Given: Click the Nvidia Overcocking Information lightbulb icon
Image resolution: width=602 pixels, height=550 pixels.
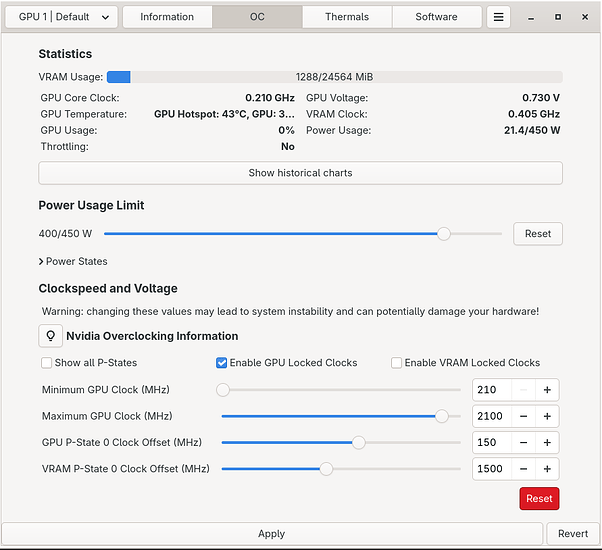Looking at the screenshot, I should point(50,336).
